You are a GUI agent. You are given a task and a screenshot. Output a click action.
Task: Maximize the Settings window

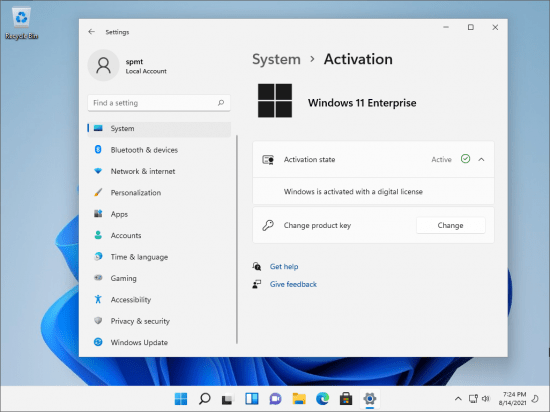tap(471, 27)
